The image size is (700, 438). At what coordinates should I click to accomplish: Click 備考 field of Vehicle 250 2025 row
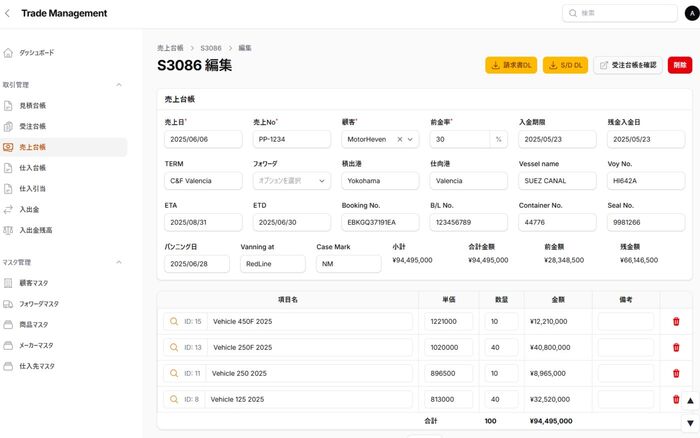pyautogui.click(x=626, y=373)
